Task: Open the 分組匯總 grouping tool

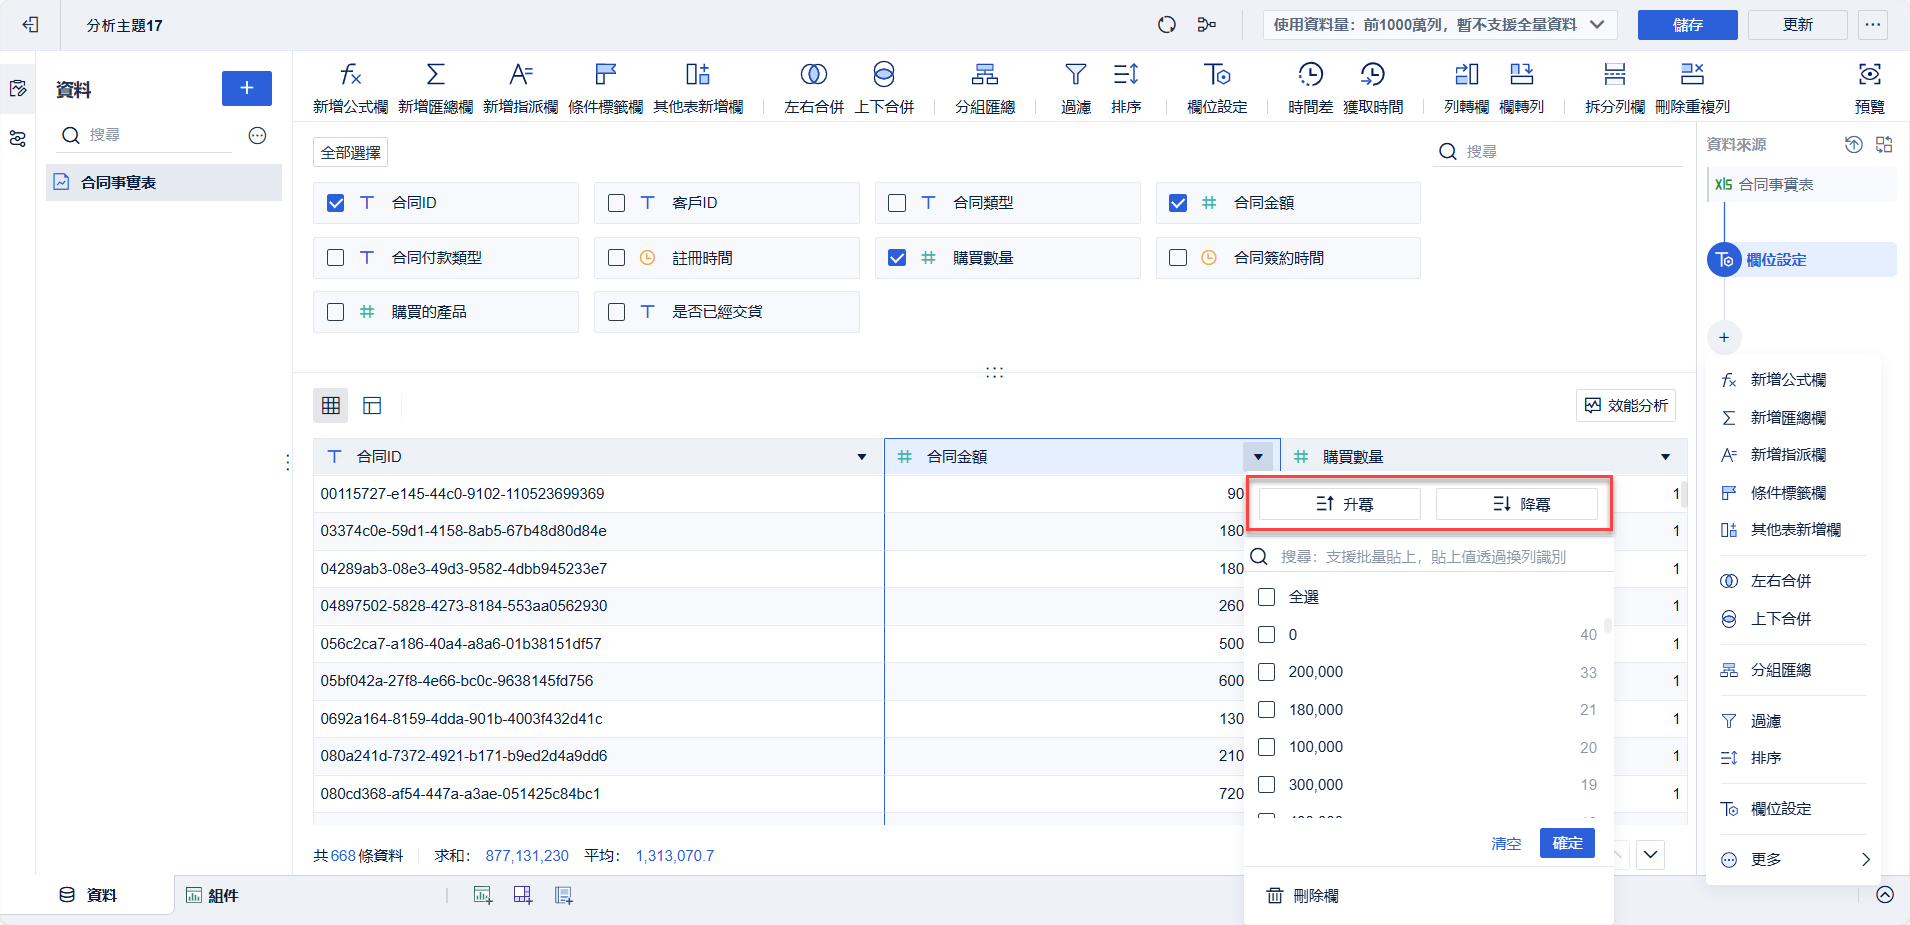Action: click(983, 86)
